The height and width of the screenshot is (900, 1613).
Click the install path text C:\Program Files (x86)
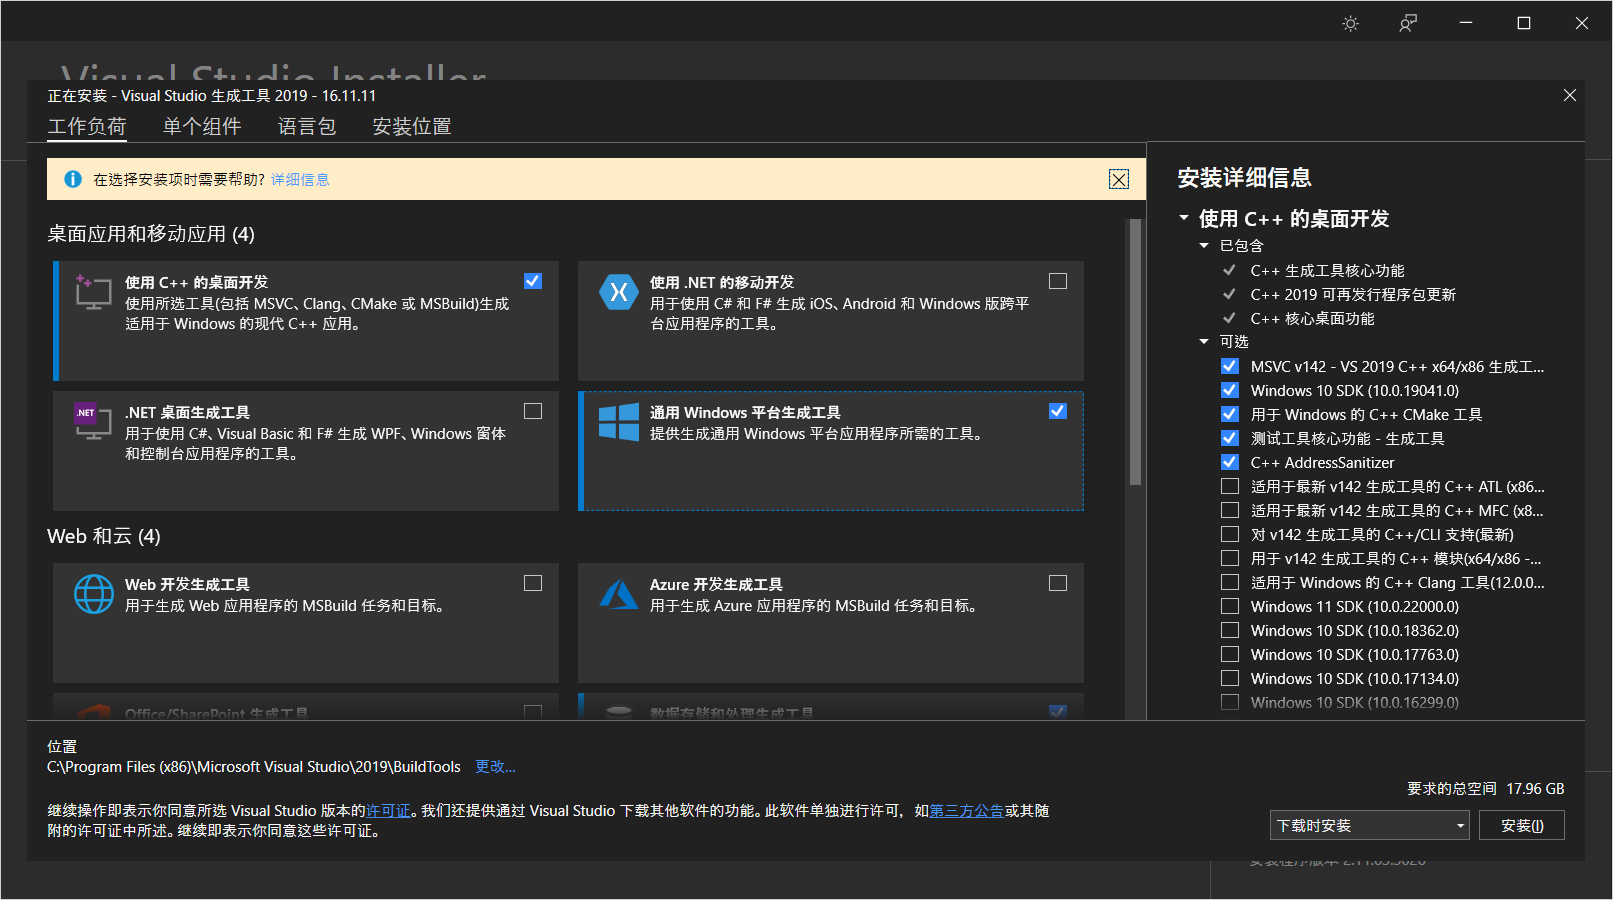254,766
